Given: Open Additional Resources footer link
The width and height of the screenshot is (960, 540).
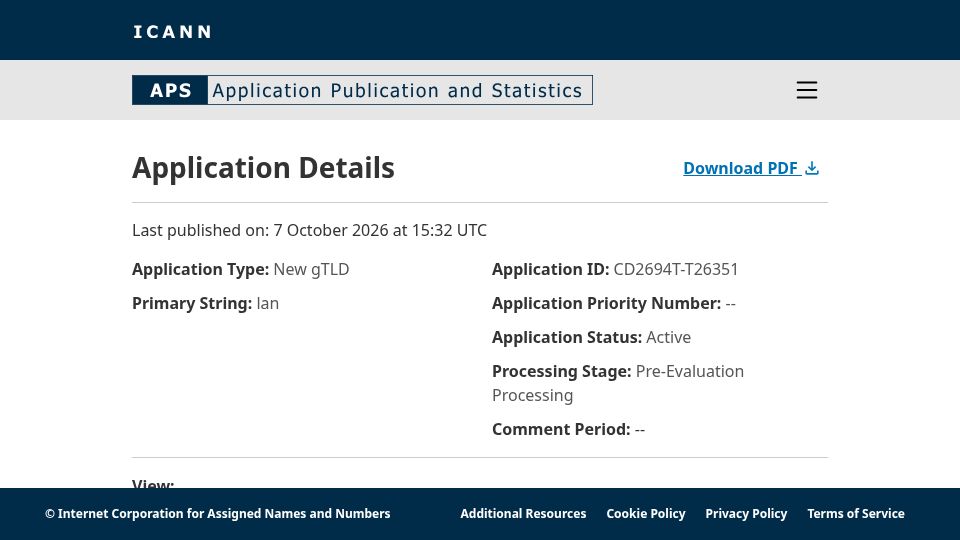Looking at the screenshot, I should click(x=523, y=514).
